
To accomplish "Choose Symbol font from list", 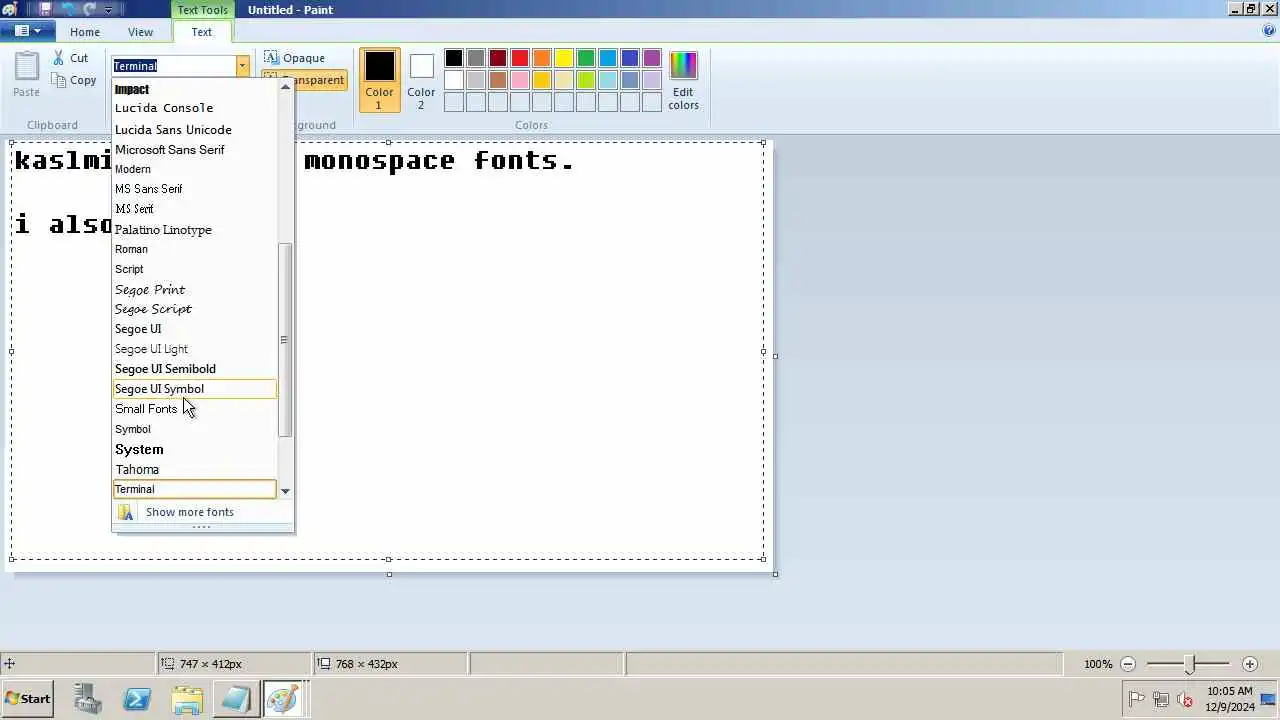I will point(195,429).
